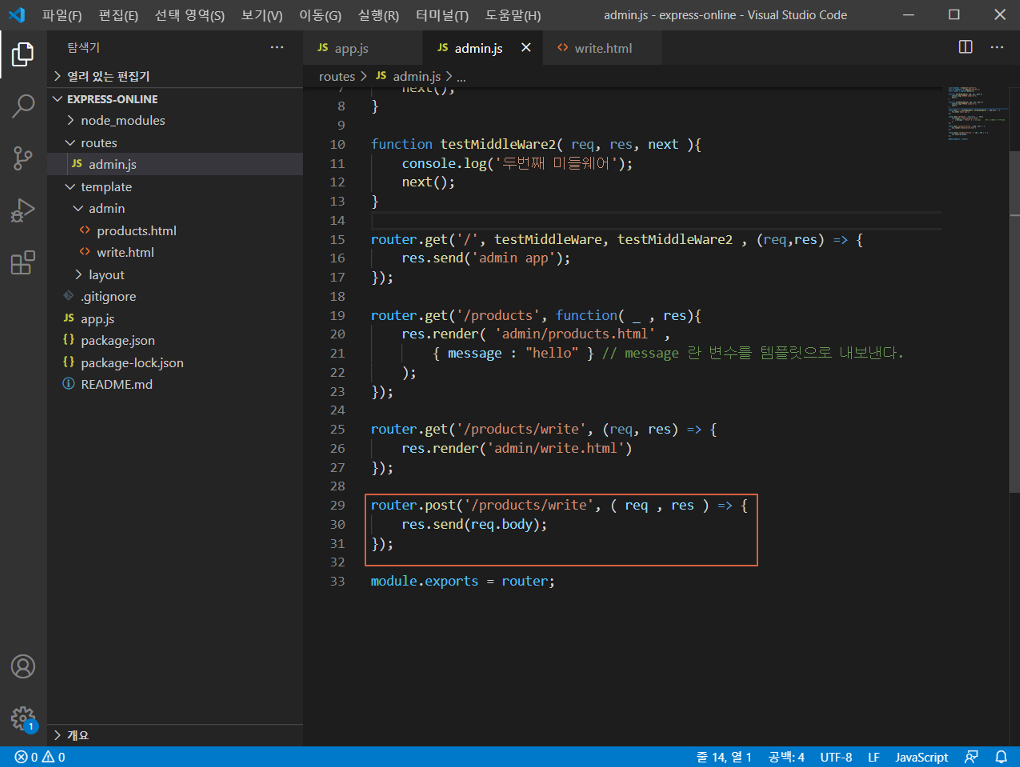Open the package-lock.json file
1020x767 pixels.
pos(176,362)
